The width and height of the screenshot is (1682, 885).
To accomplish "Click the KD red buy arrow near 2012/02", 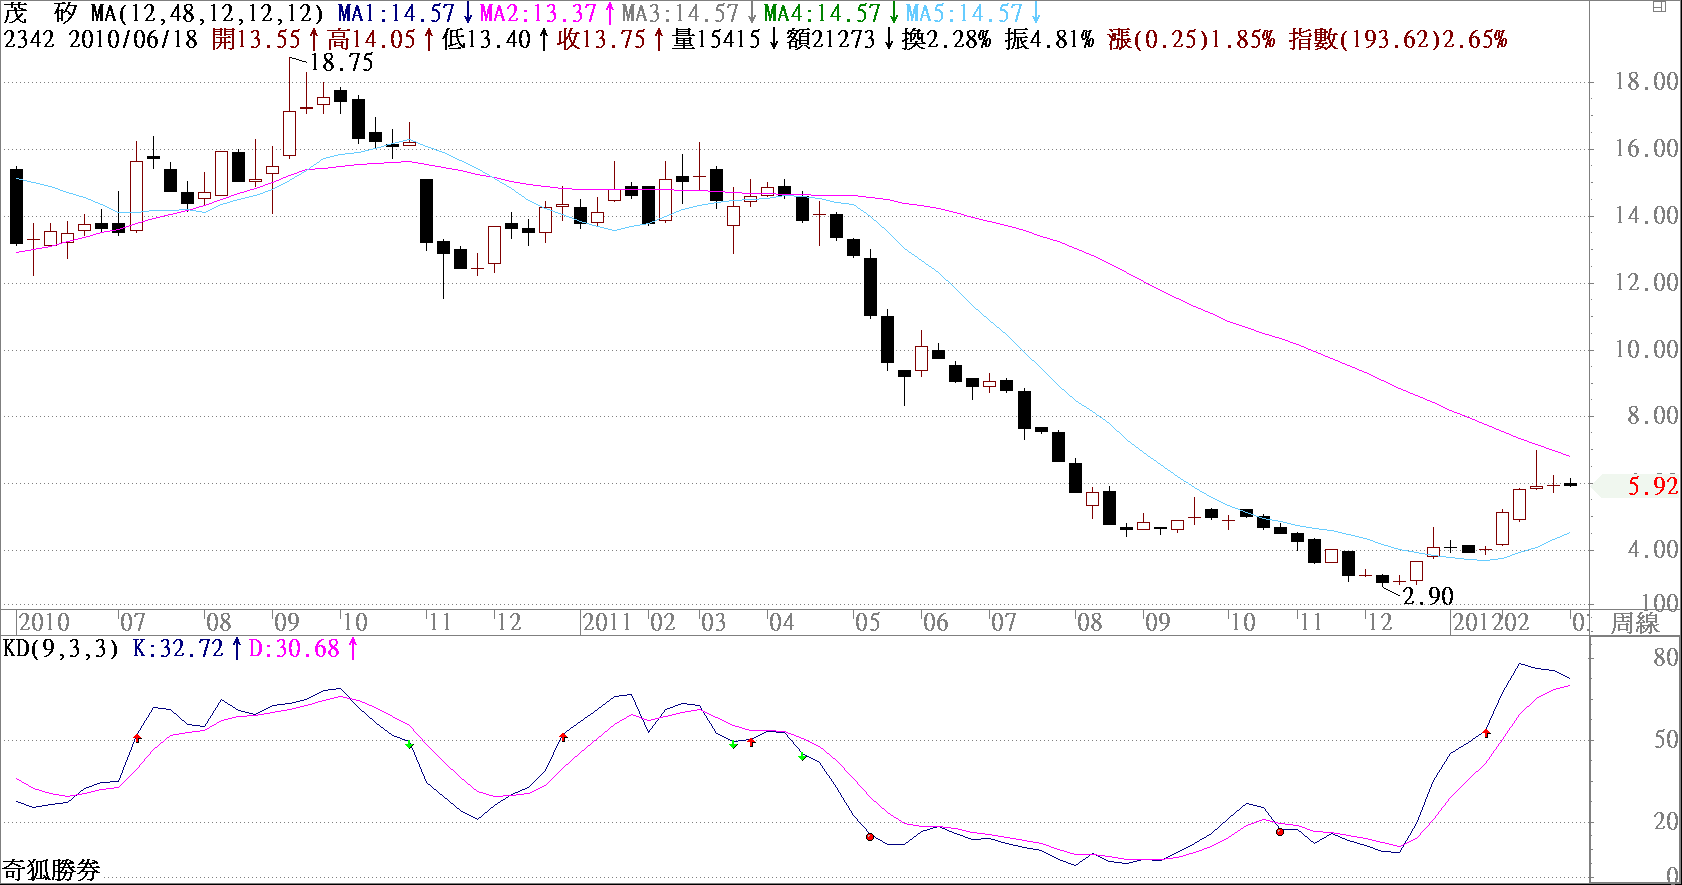I will click(x=1486, y=734).
